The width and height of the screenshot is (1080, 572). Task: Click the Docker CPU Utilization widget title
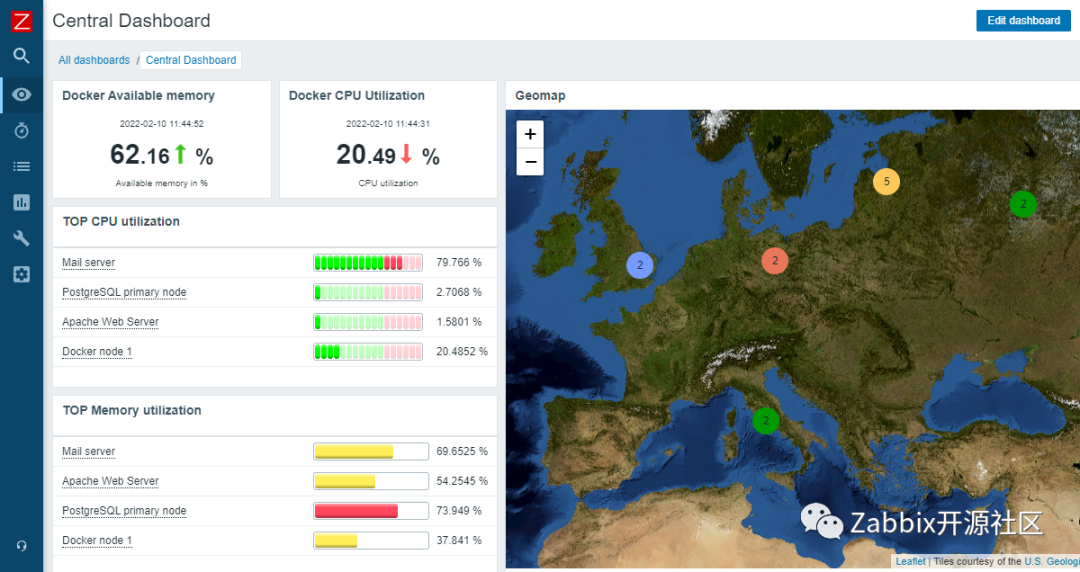click(357, 96)
